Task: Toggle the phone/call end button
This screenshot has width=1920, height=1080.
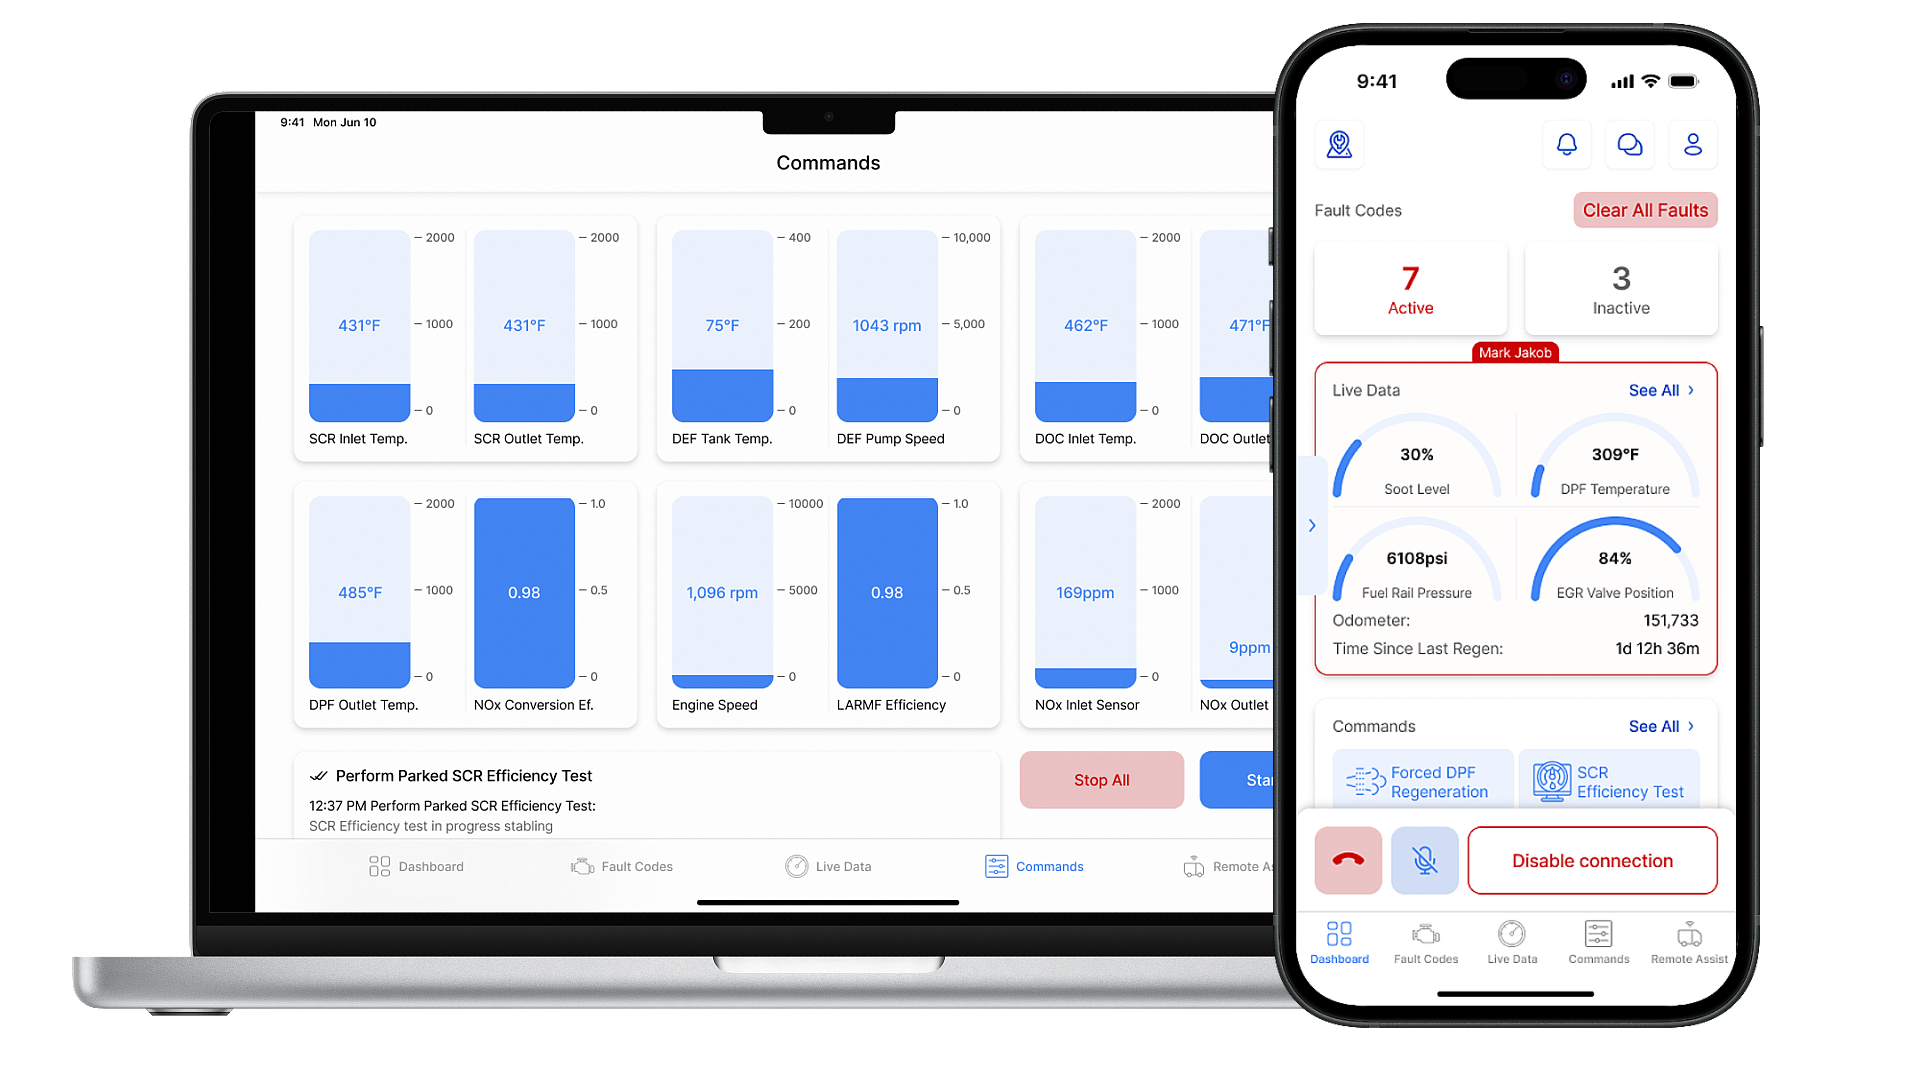Action: (x=1348, y=860)
